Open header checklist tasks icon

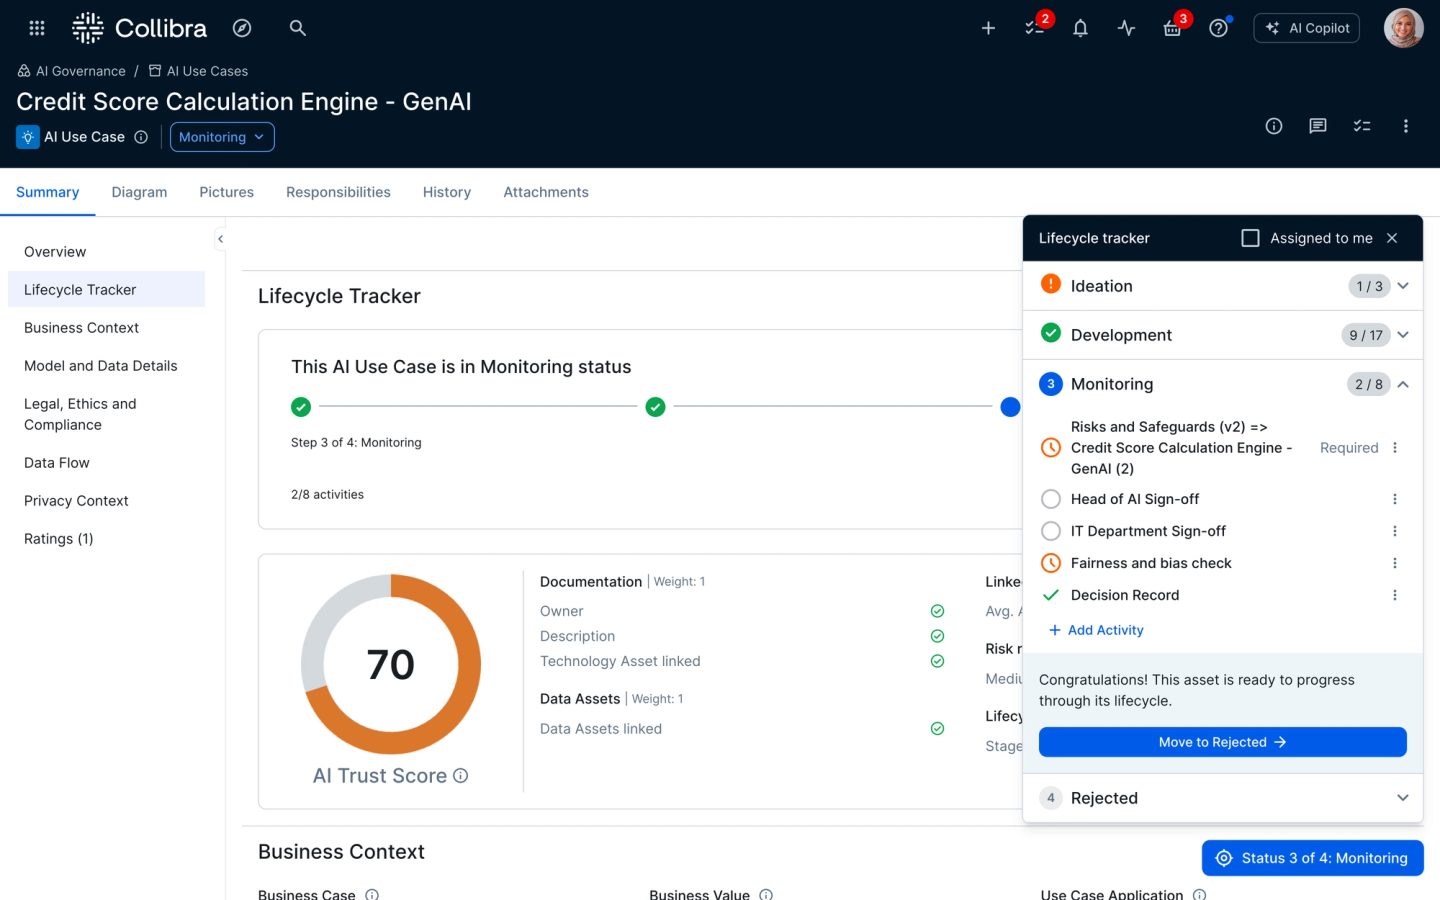point(1362,126)
